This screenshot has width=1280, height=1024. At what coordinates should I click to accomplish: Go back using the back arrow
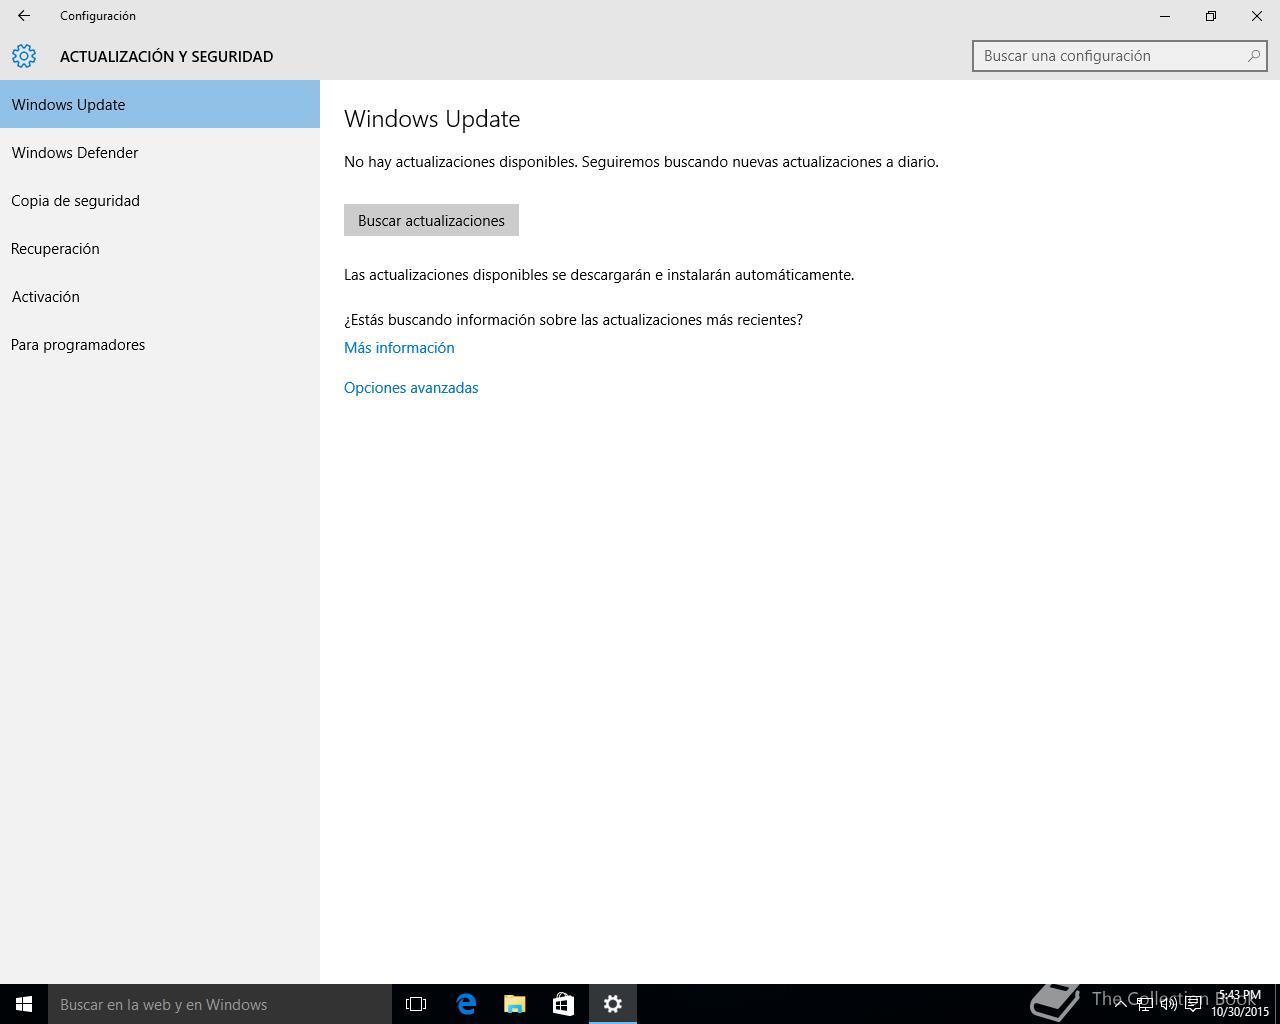click(x=24, y=16)
